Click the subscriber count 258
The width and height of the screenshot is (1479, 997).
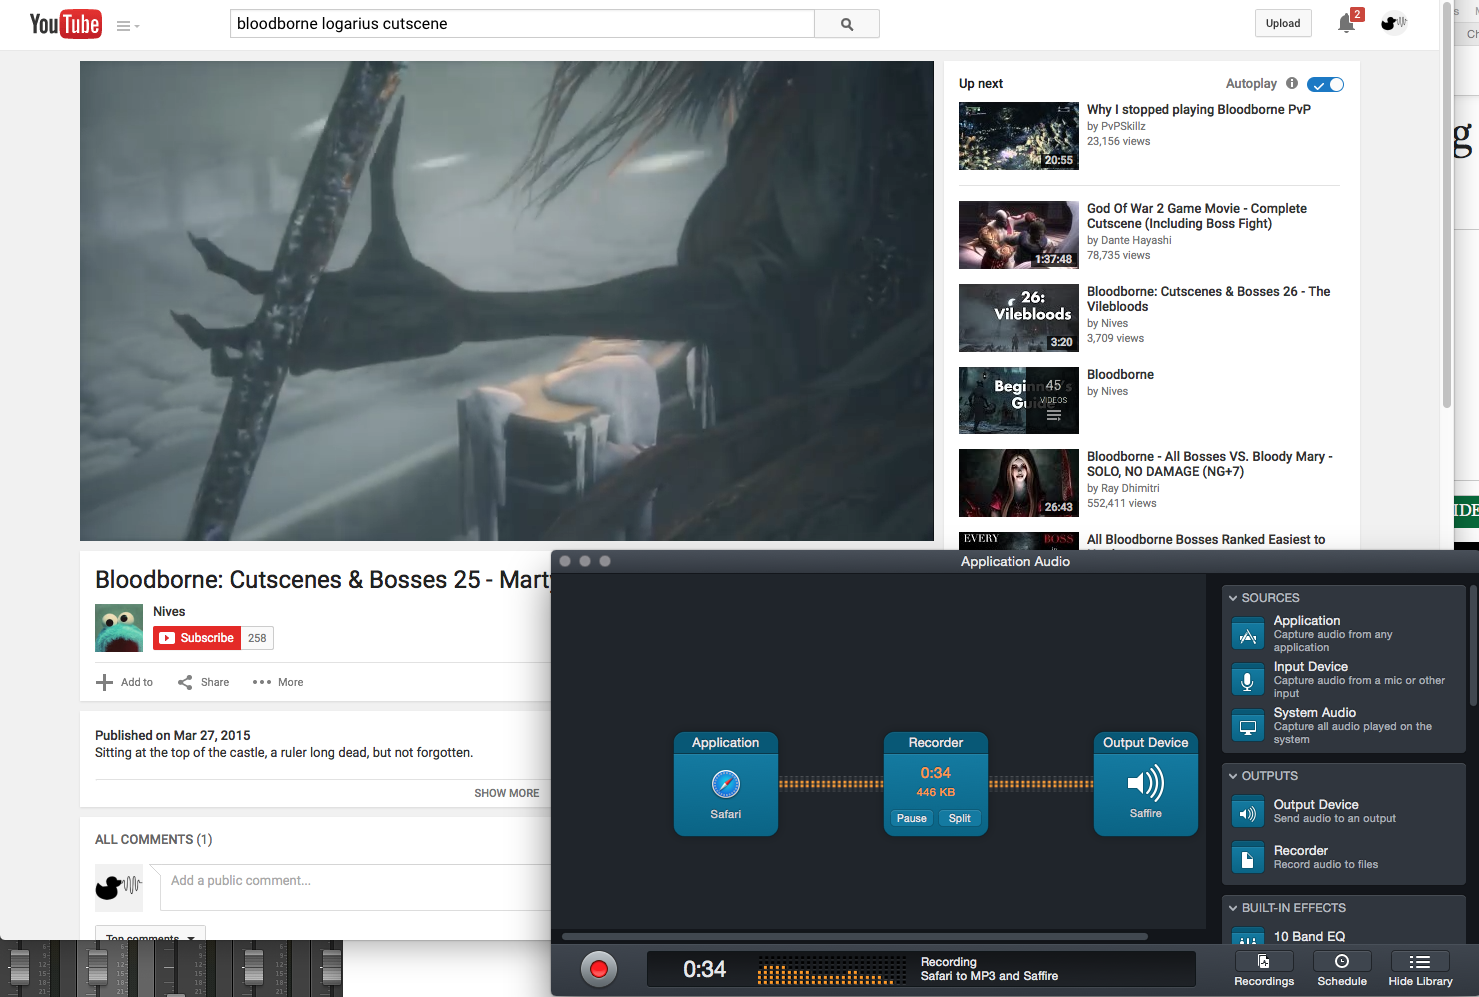pyautogui.click(x=257, y=638)
